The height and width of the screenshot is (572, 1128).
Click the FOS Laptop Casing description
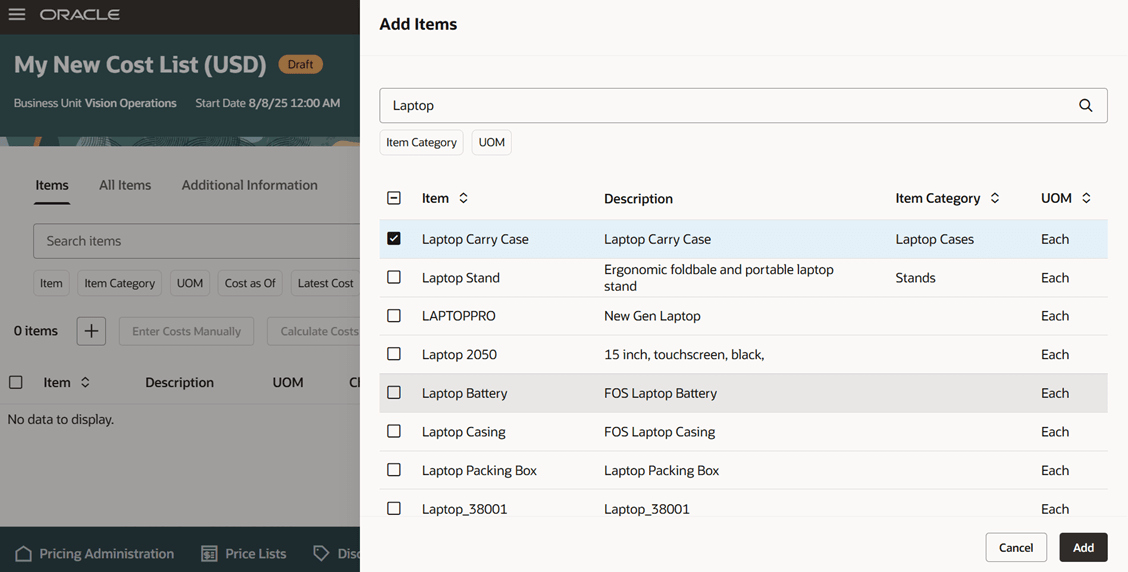click(x=659, y=432)
